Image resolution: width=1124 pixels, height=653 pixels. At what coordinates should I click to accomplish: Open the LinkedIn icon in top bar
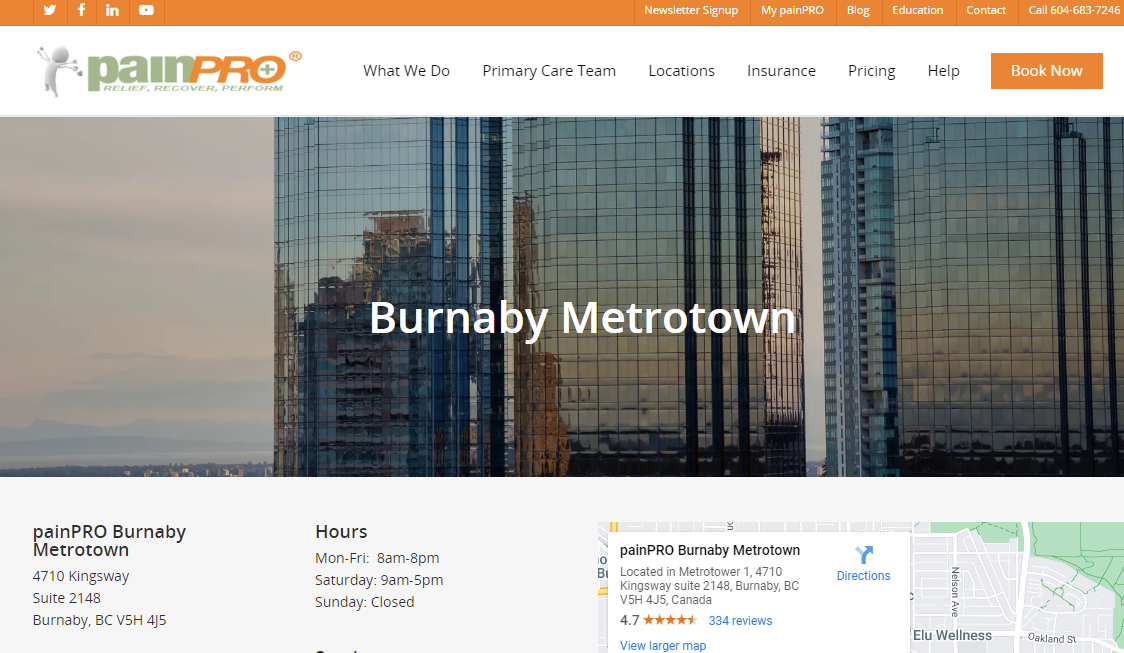tap(113, 10)
